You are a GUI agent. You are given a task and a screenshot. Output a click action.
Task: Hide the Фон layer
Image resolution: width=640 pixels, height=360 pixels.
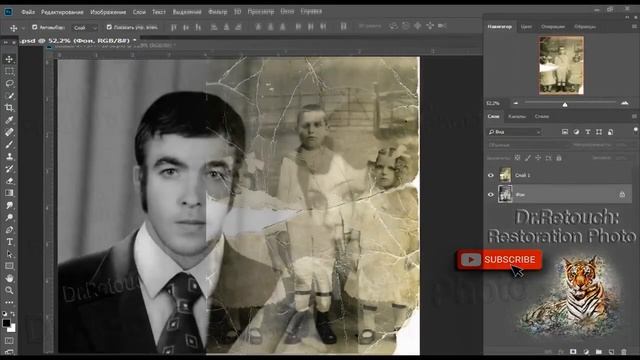491,195
